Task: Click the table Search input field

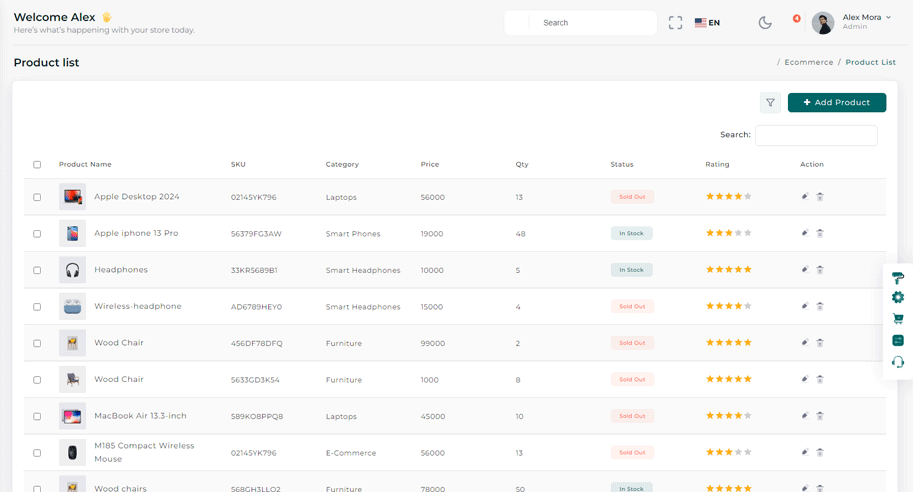Action: click(x=816, y=135)
